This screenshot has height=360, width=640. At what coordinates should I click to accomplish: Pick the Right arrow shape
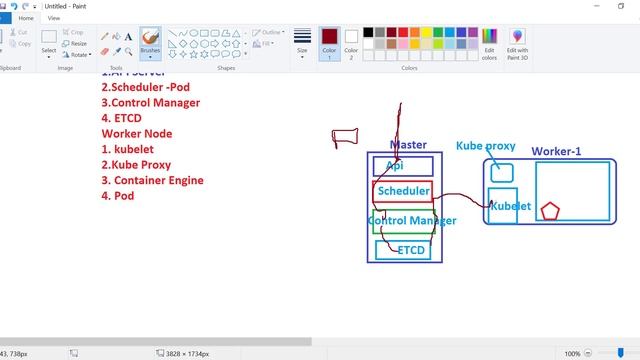pyautogui.click(x=215, y=44)
